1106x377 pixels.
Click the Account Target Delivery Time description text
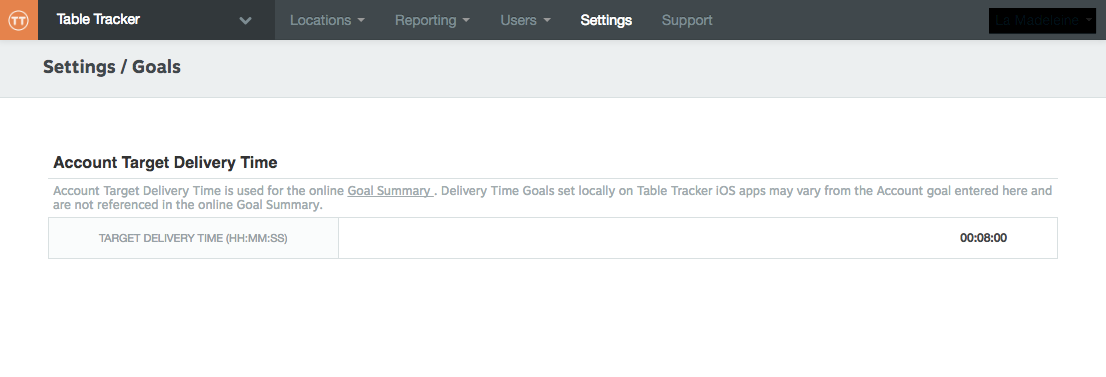click(x=553, y=198)
